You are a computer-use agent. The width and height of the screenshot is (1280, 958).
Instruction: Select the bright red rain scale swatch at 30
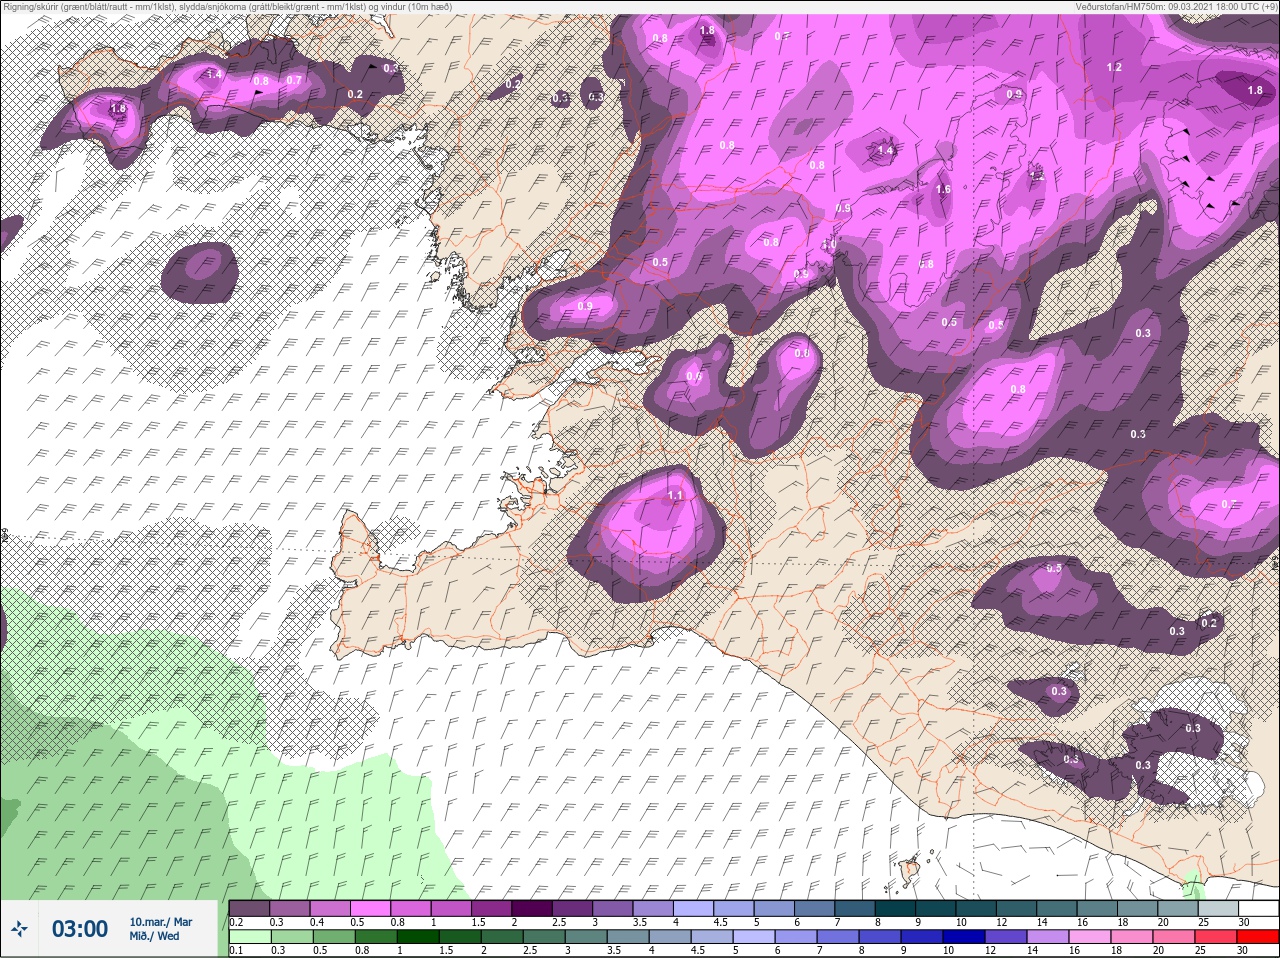point(1258,936)
